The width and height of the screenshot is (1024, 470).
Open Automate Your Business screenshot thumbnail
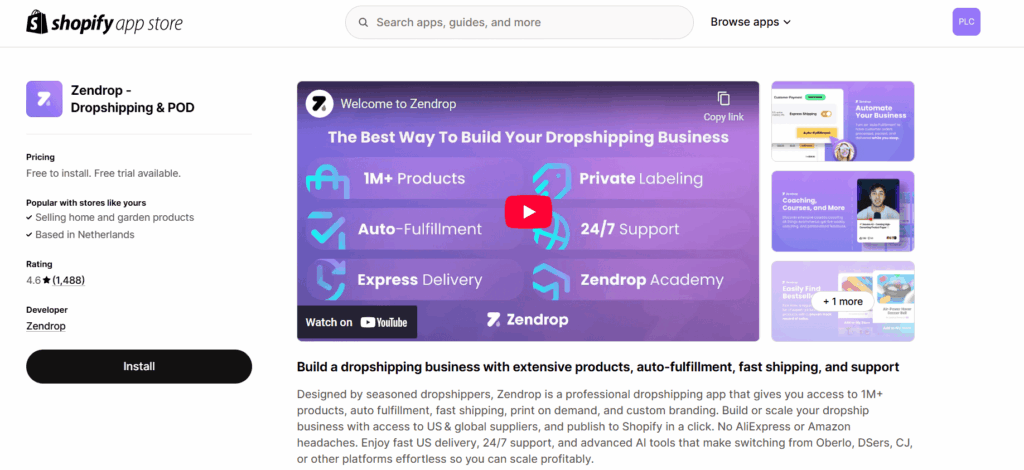(x=842, y=121)
